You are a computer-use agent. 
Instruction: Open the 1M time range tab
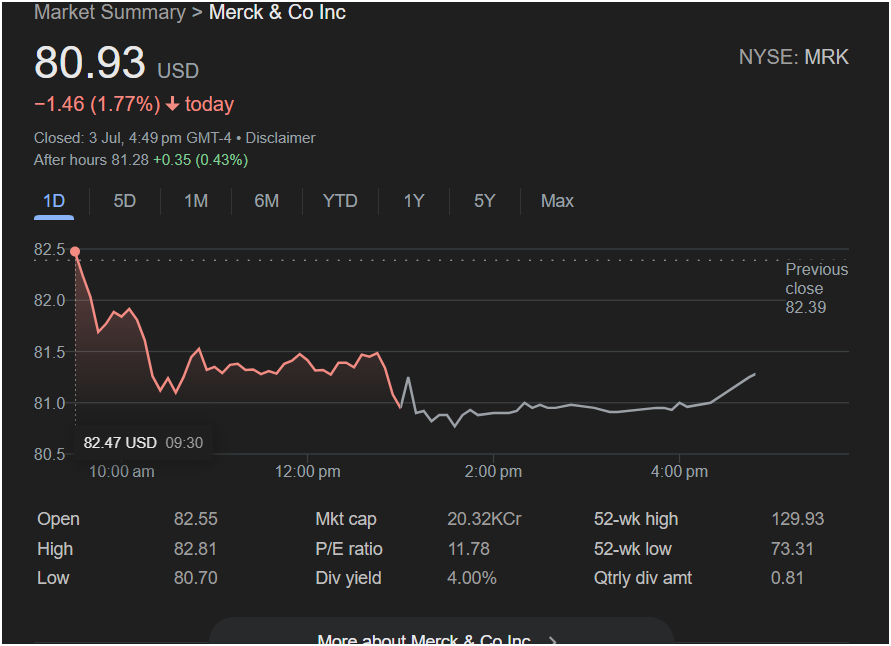196,201
